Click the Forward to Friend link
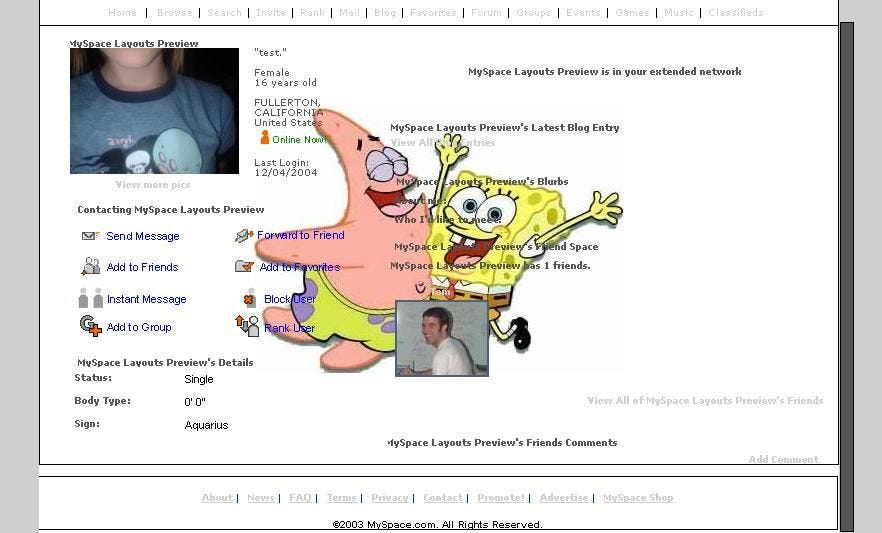 300,235
